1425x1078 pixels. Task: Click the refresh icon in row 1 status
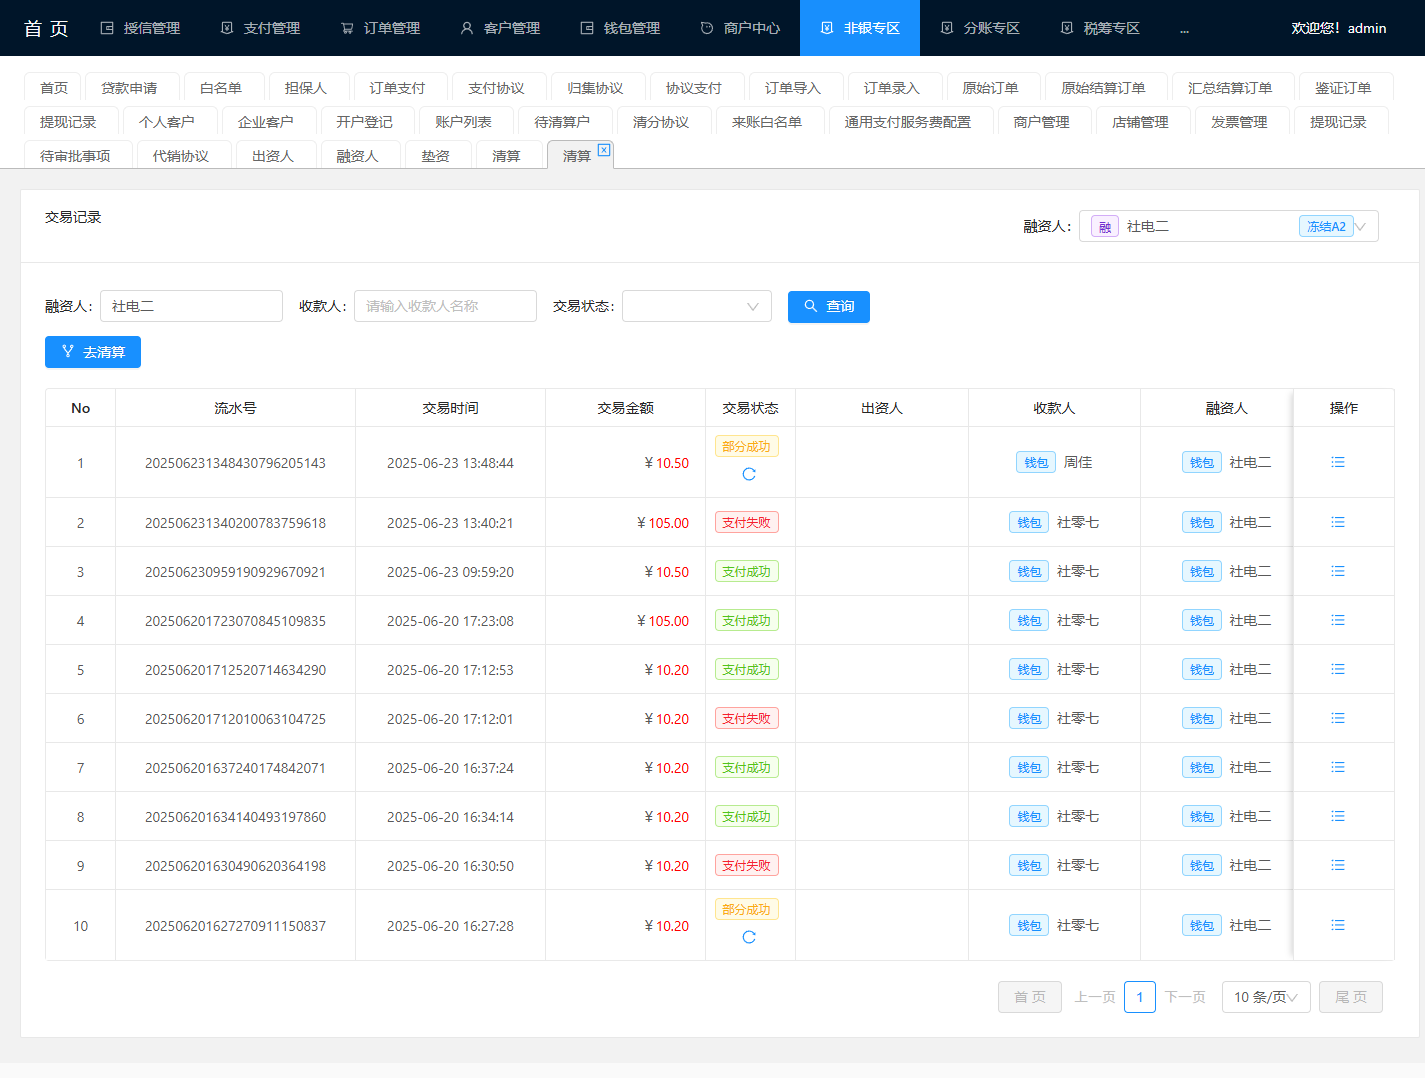click(749, 474)
